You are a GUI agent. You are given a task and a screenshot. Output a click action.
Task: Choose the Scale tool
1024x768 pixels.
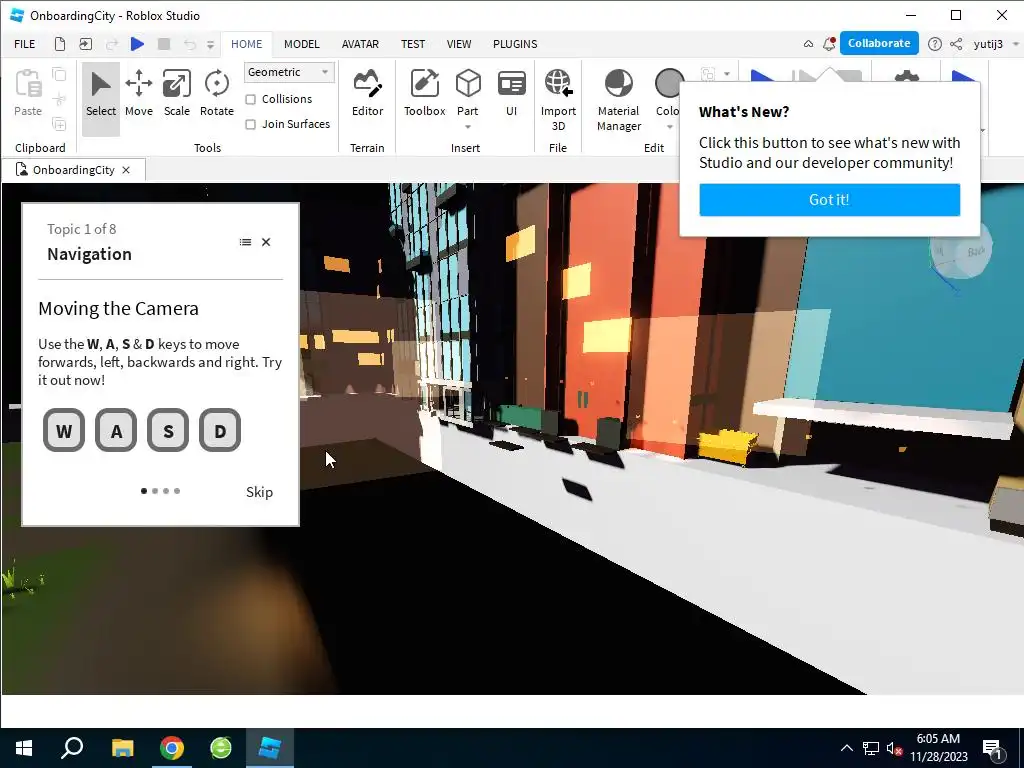click(176, 95)
